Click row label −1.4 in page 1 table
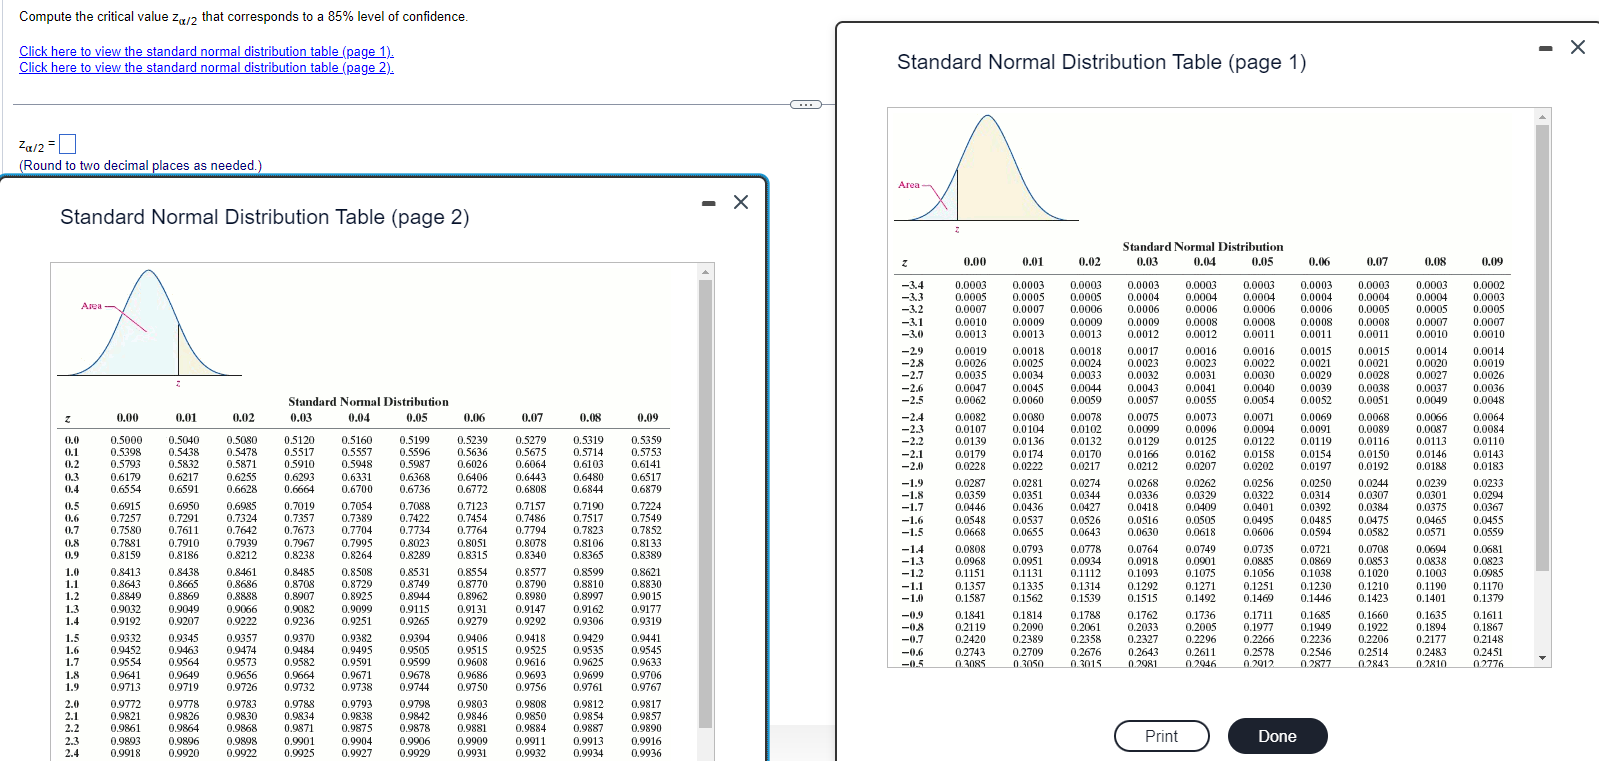Image resolution: width=1599 pixels, height=761 pixels. [912, 549]
